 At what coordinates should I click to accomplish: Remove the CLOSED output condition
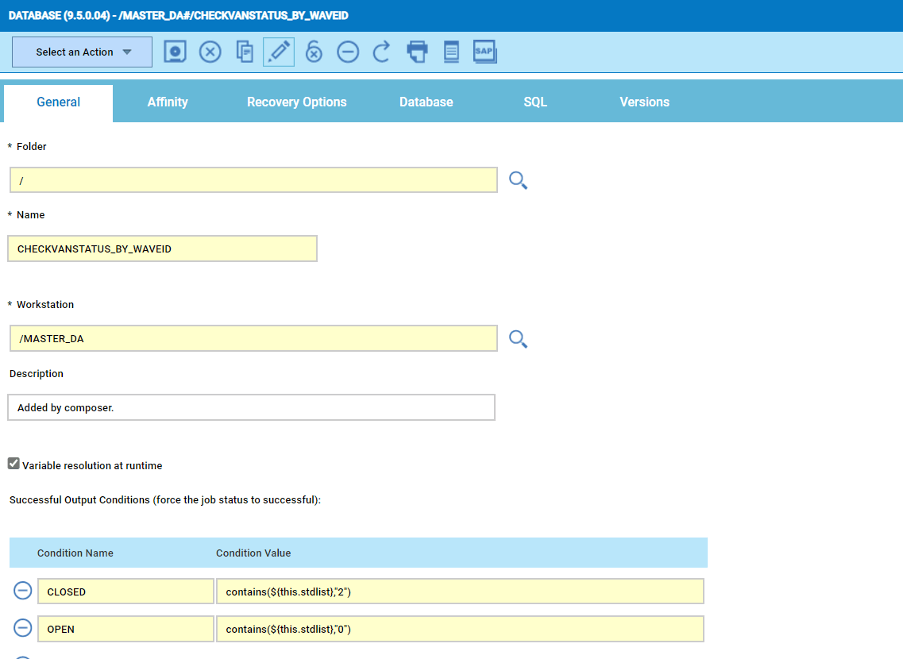click(23, 591)
